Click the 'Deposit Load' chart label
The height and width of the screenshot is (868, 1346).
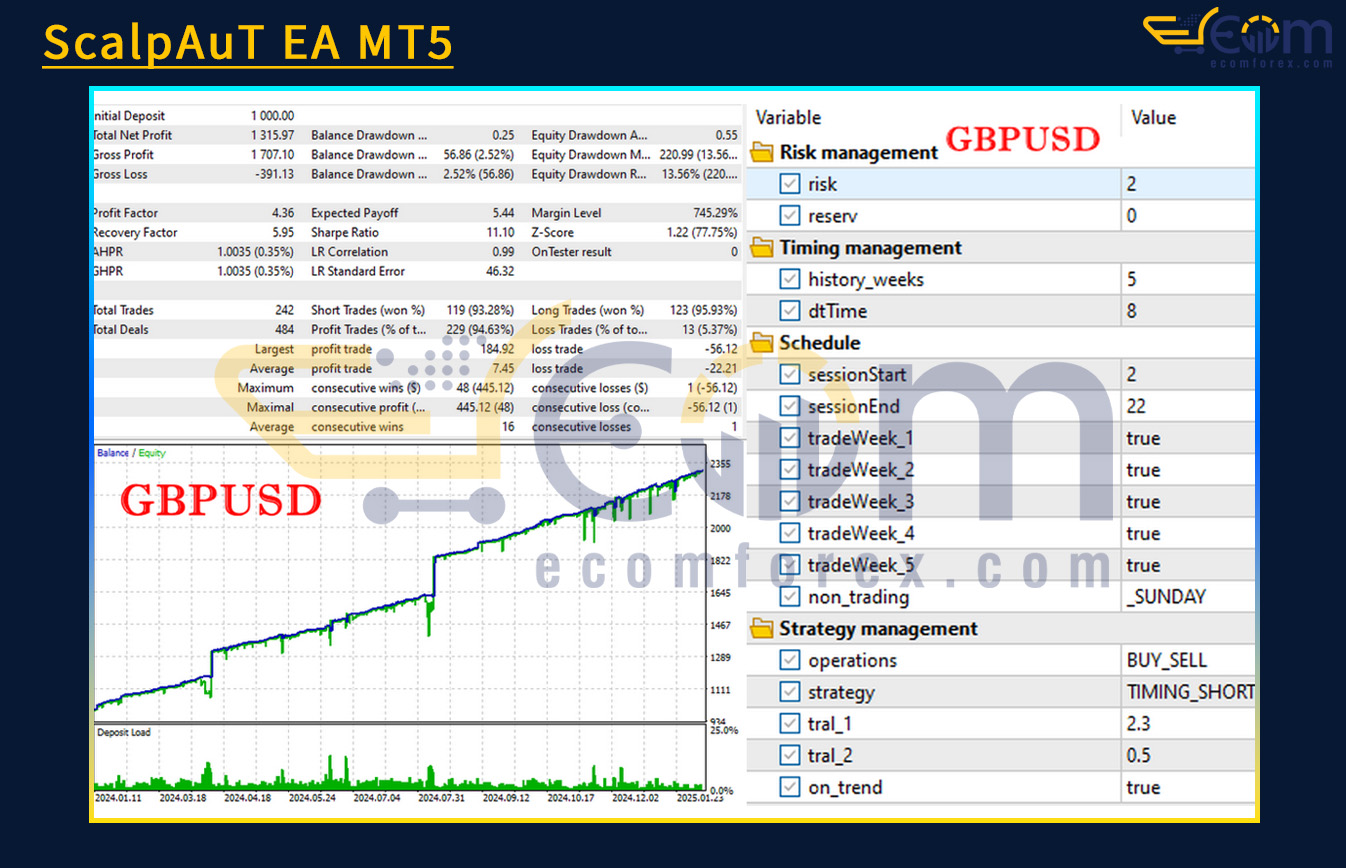124,733
